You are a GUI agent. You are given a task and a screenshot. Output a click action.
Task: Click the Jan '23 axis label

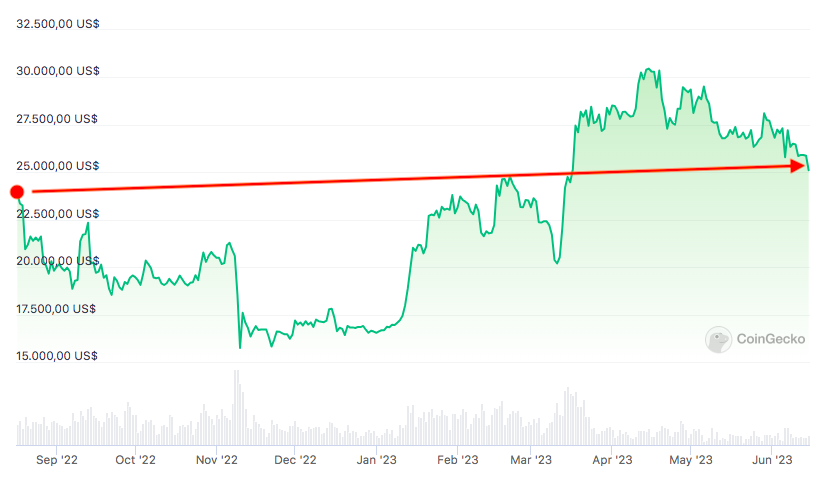pos(377,460)
